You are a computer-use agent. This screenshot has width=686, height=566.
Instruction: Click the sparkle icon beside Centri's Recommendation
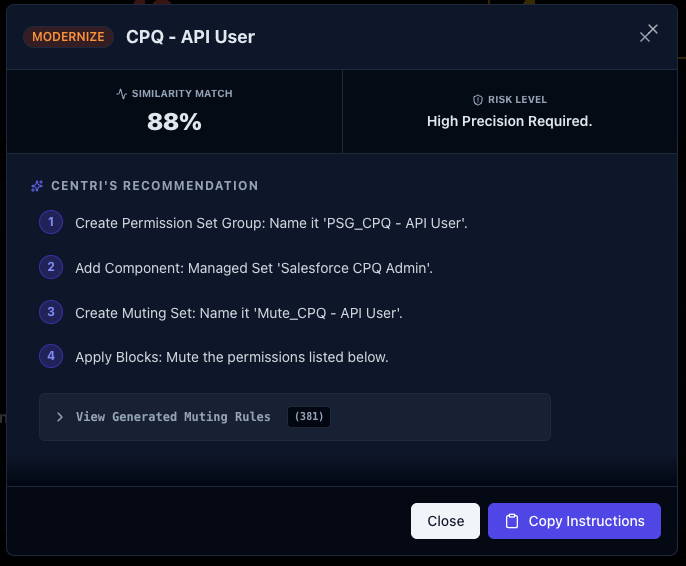pyautogui.click(x=37, y=186)
